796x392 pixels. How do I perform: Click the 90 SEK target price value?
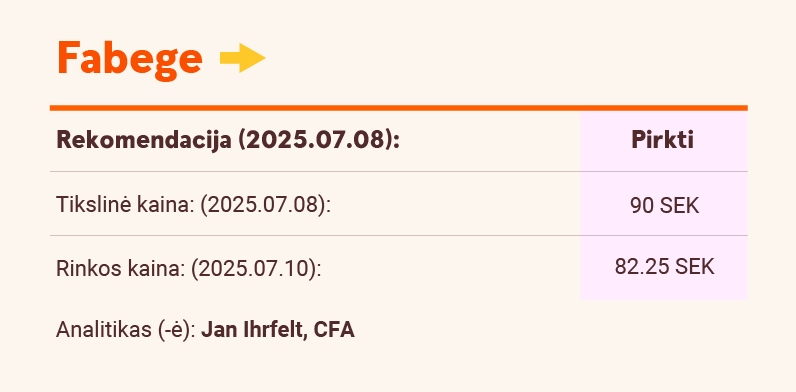[664, 206]
